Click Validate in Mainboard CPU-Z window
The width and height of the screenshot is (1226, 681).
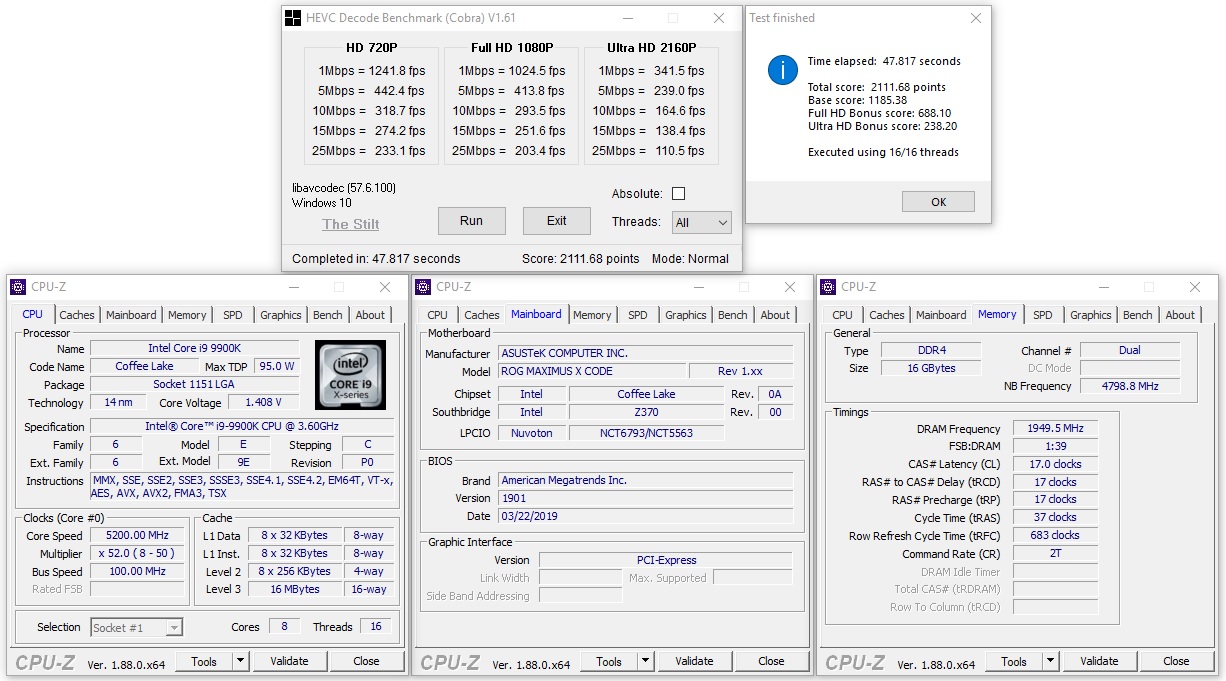point(694,661)
